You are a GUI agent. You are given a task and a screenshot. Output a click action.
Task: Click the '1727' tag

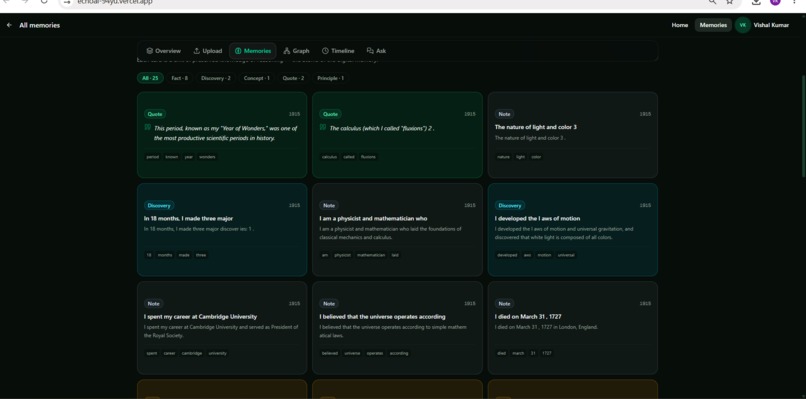(x=547, y=353)
